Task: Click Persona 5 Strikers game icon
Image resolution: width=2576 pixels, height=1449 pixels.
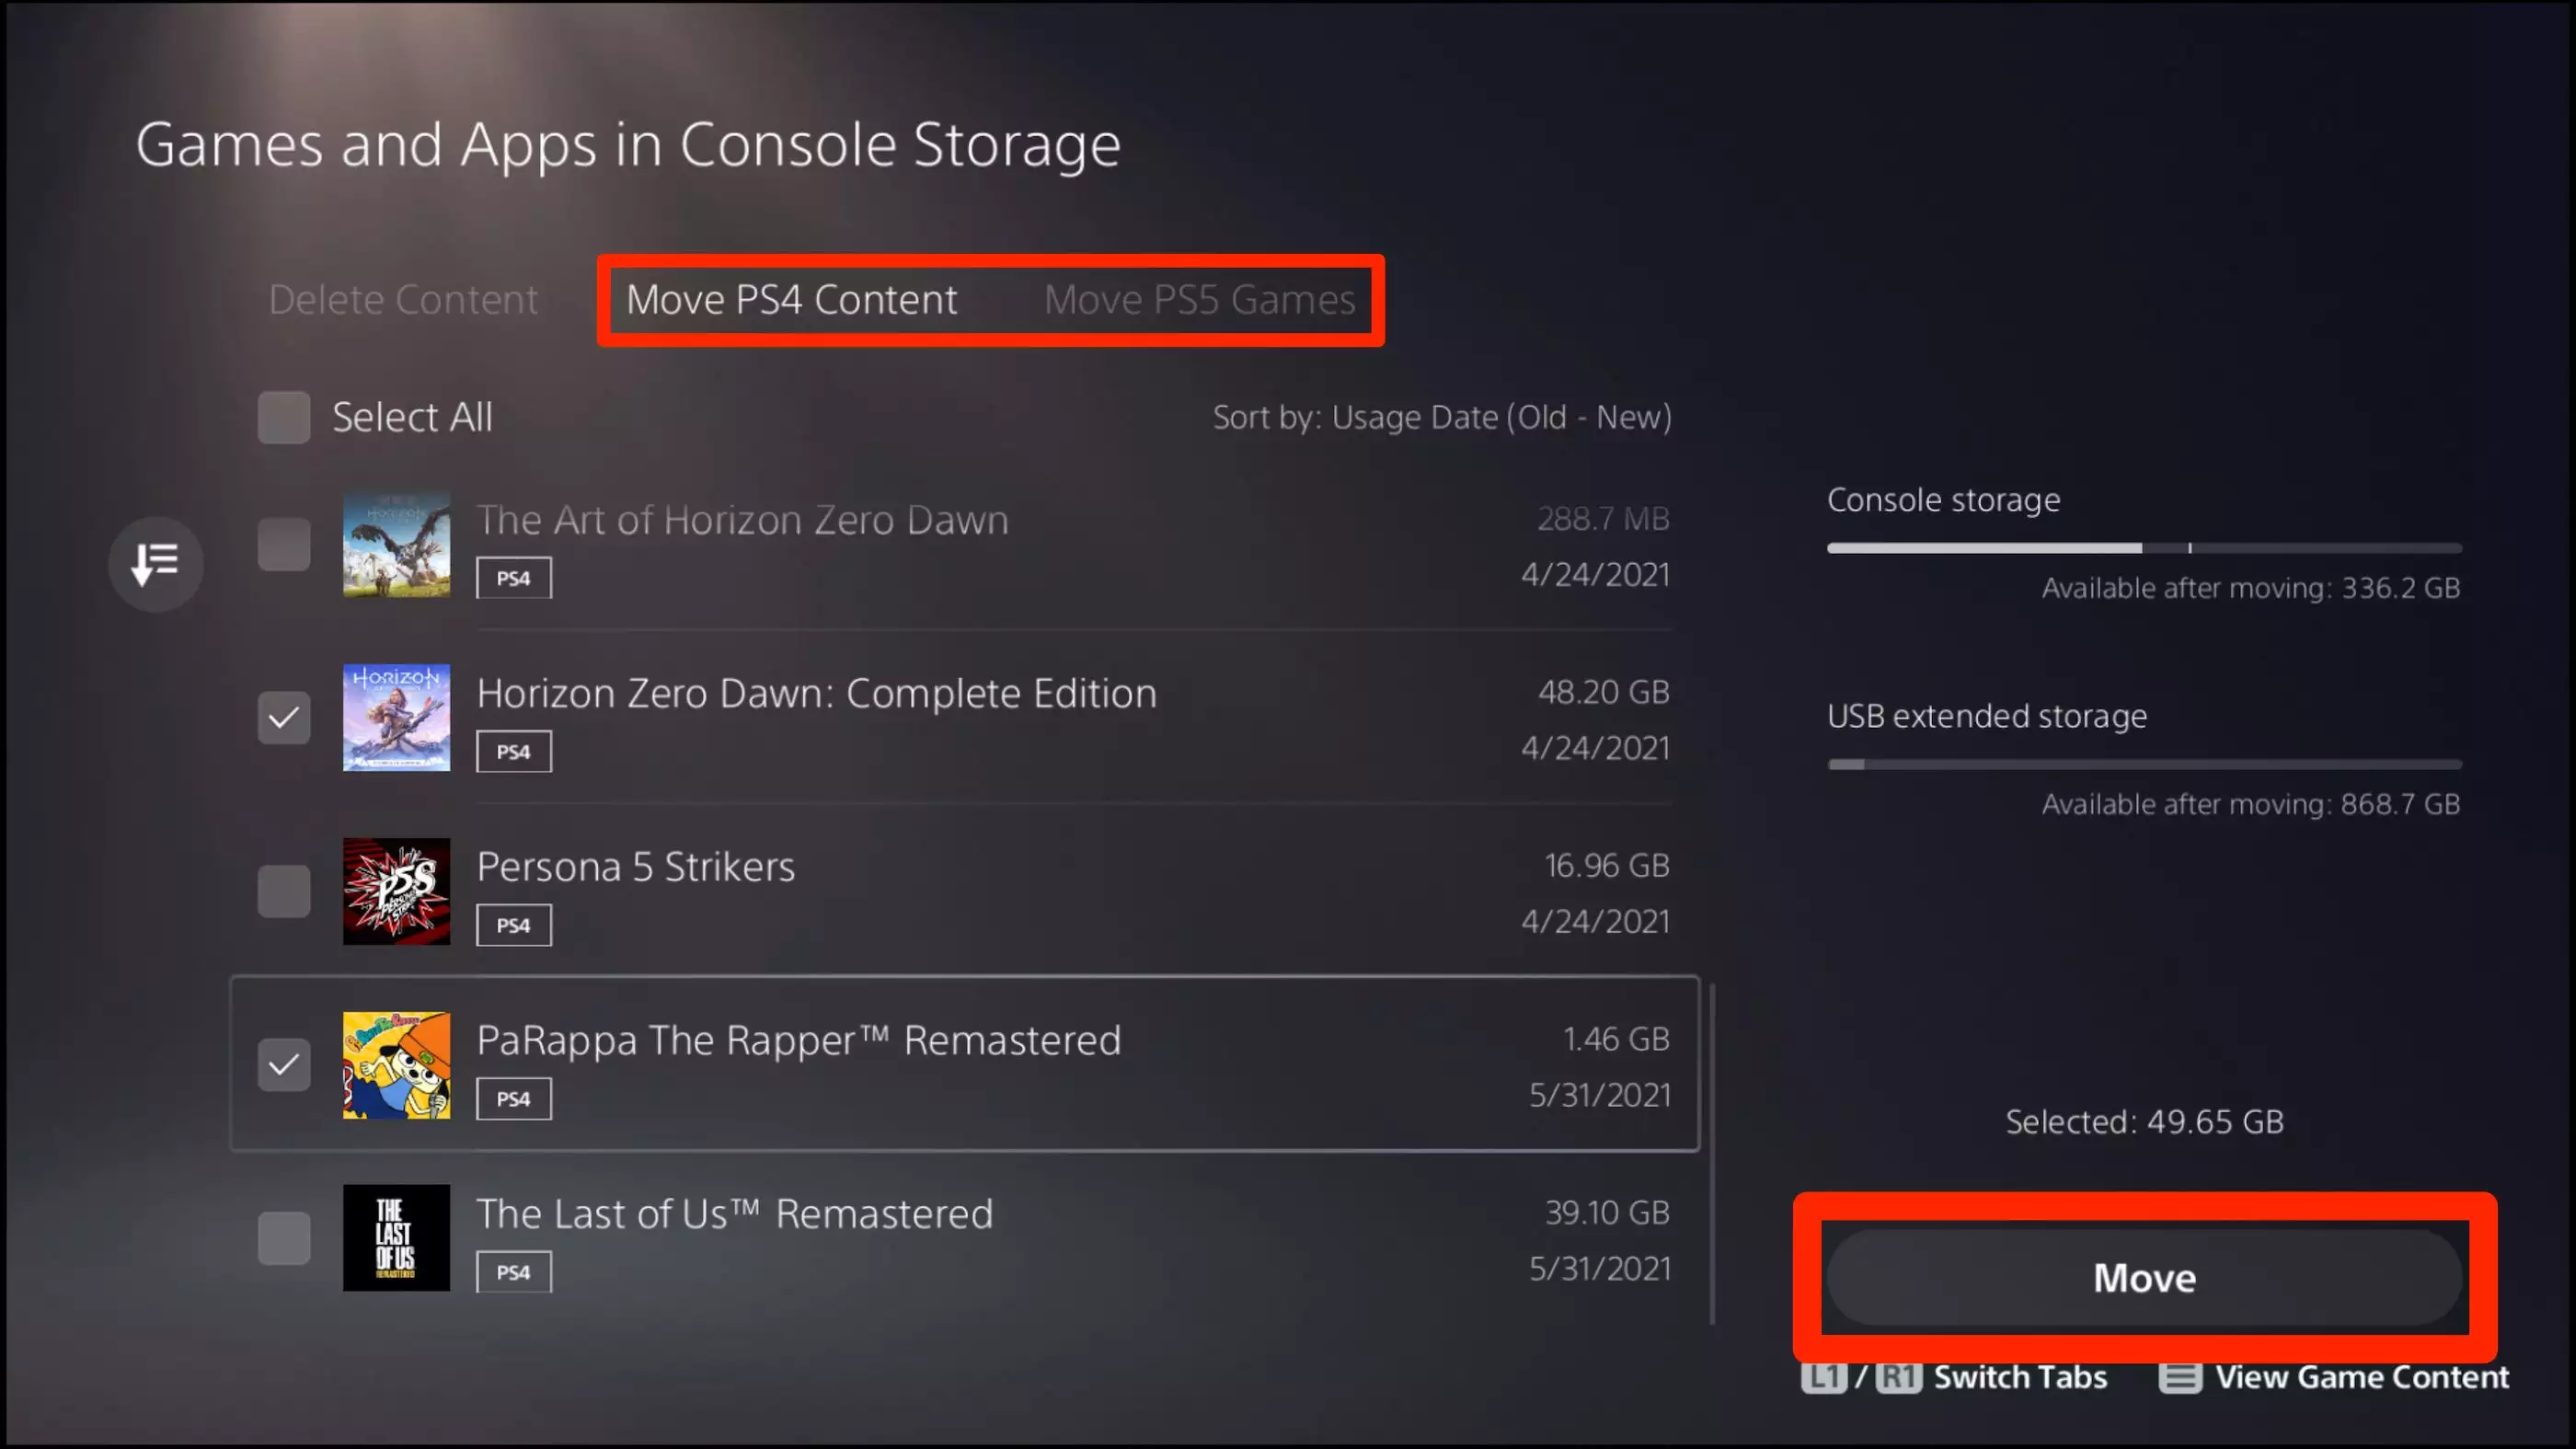Action: tap(396, 891)
